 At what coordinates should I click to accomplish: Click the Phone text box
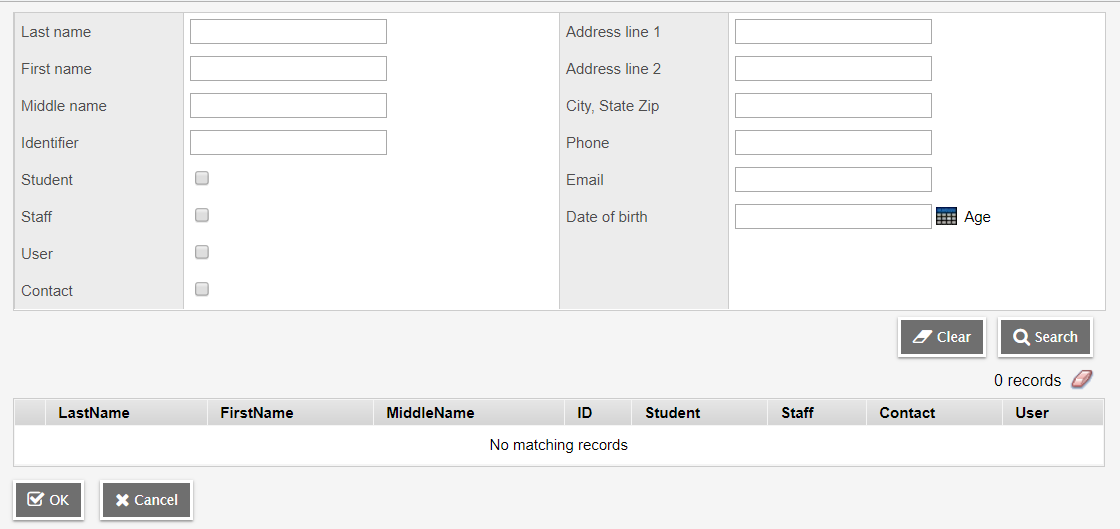click(834, 143)
